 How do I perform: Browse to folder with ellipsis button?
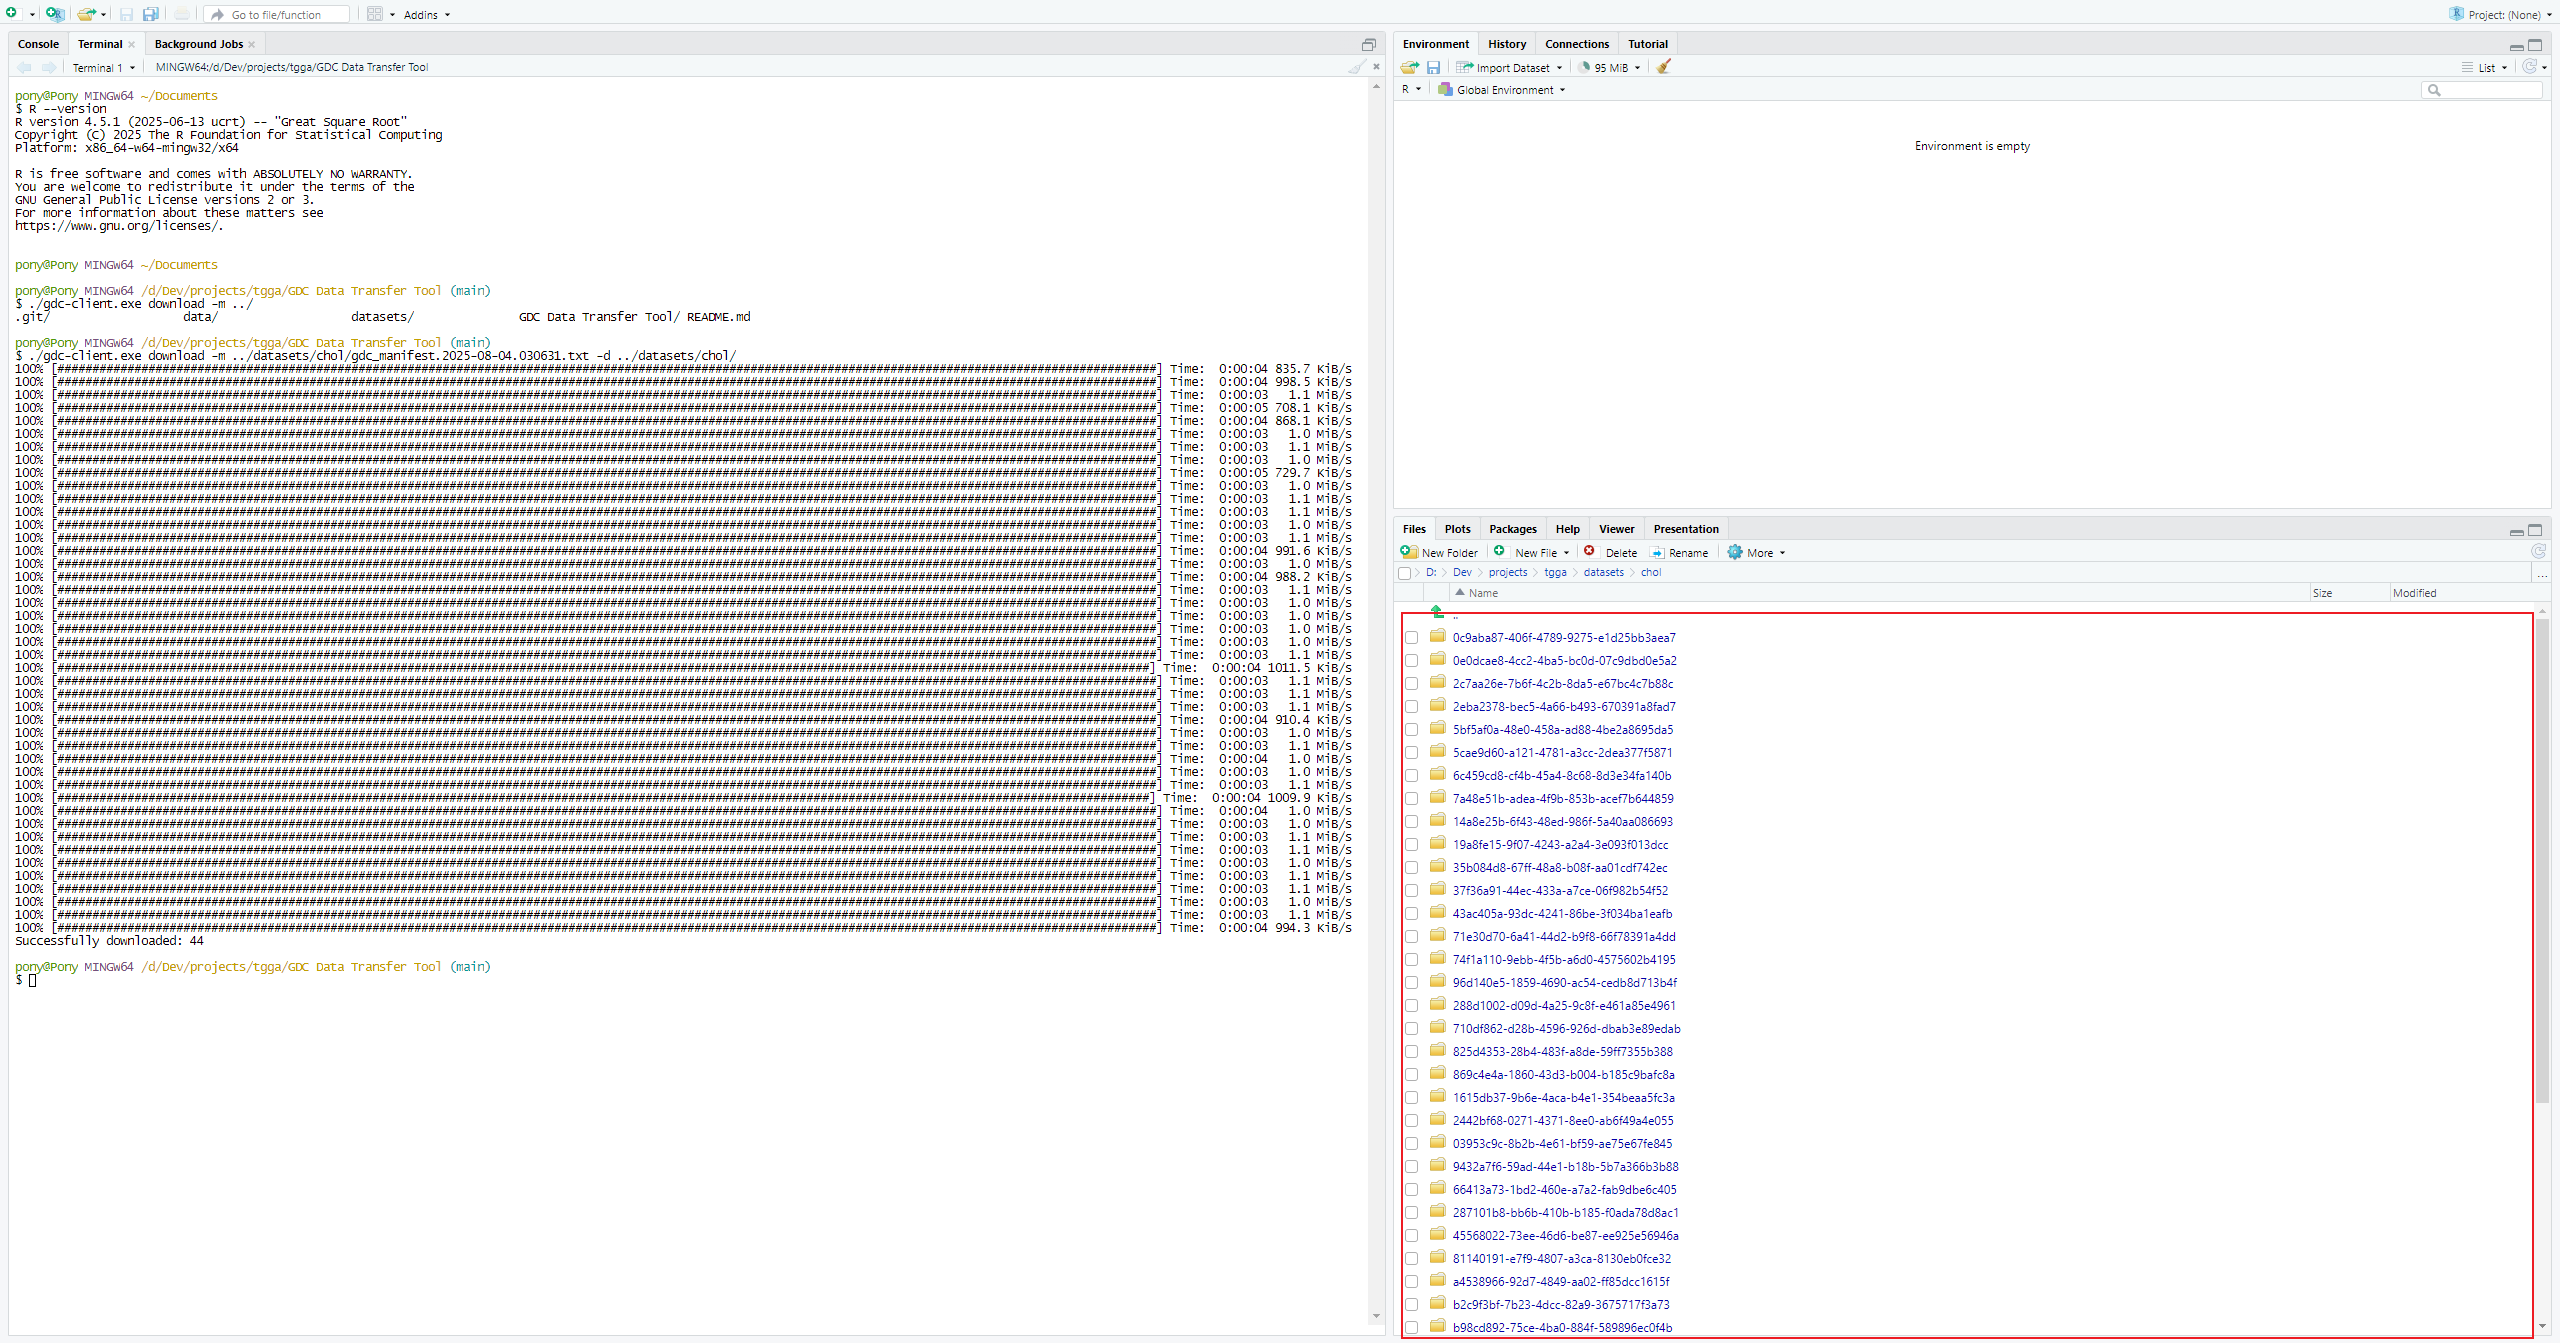(2541, 573)
